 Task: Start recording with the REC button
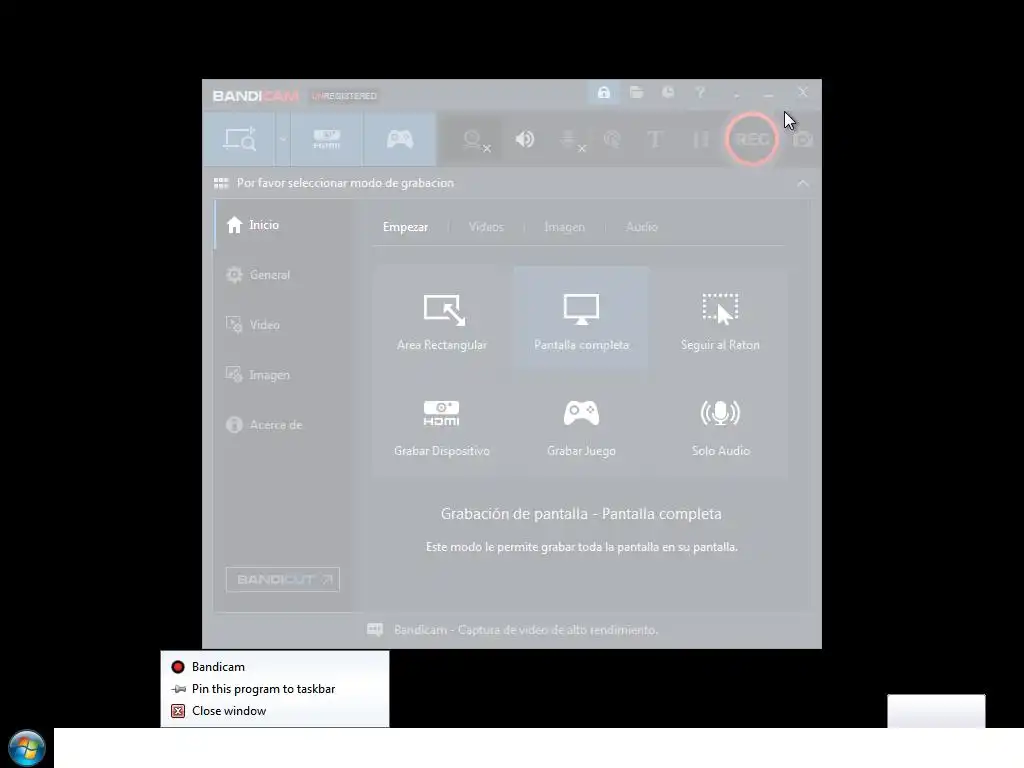752,139
